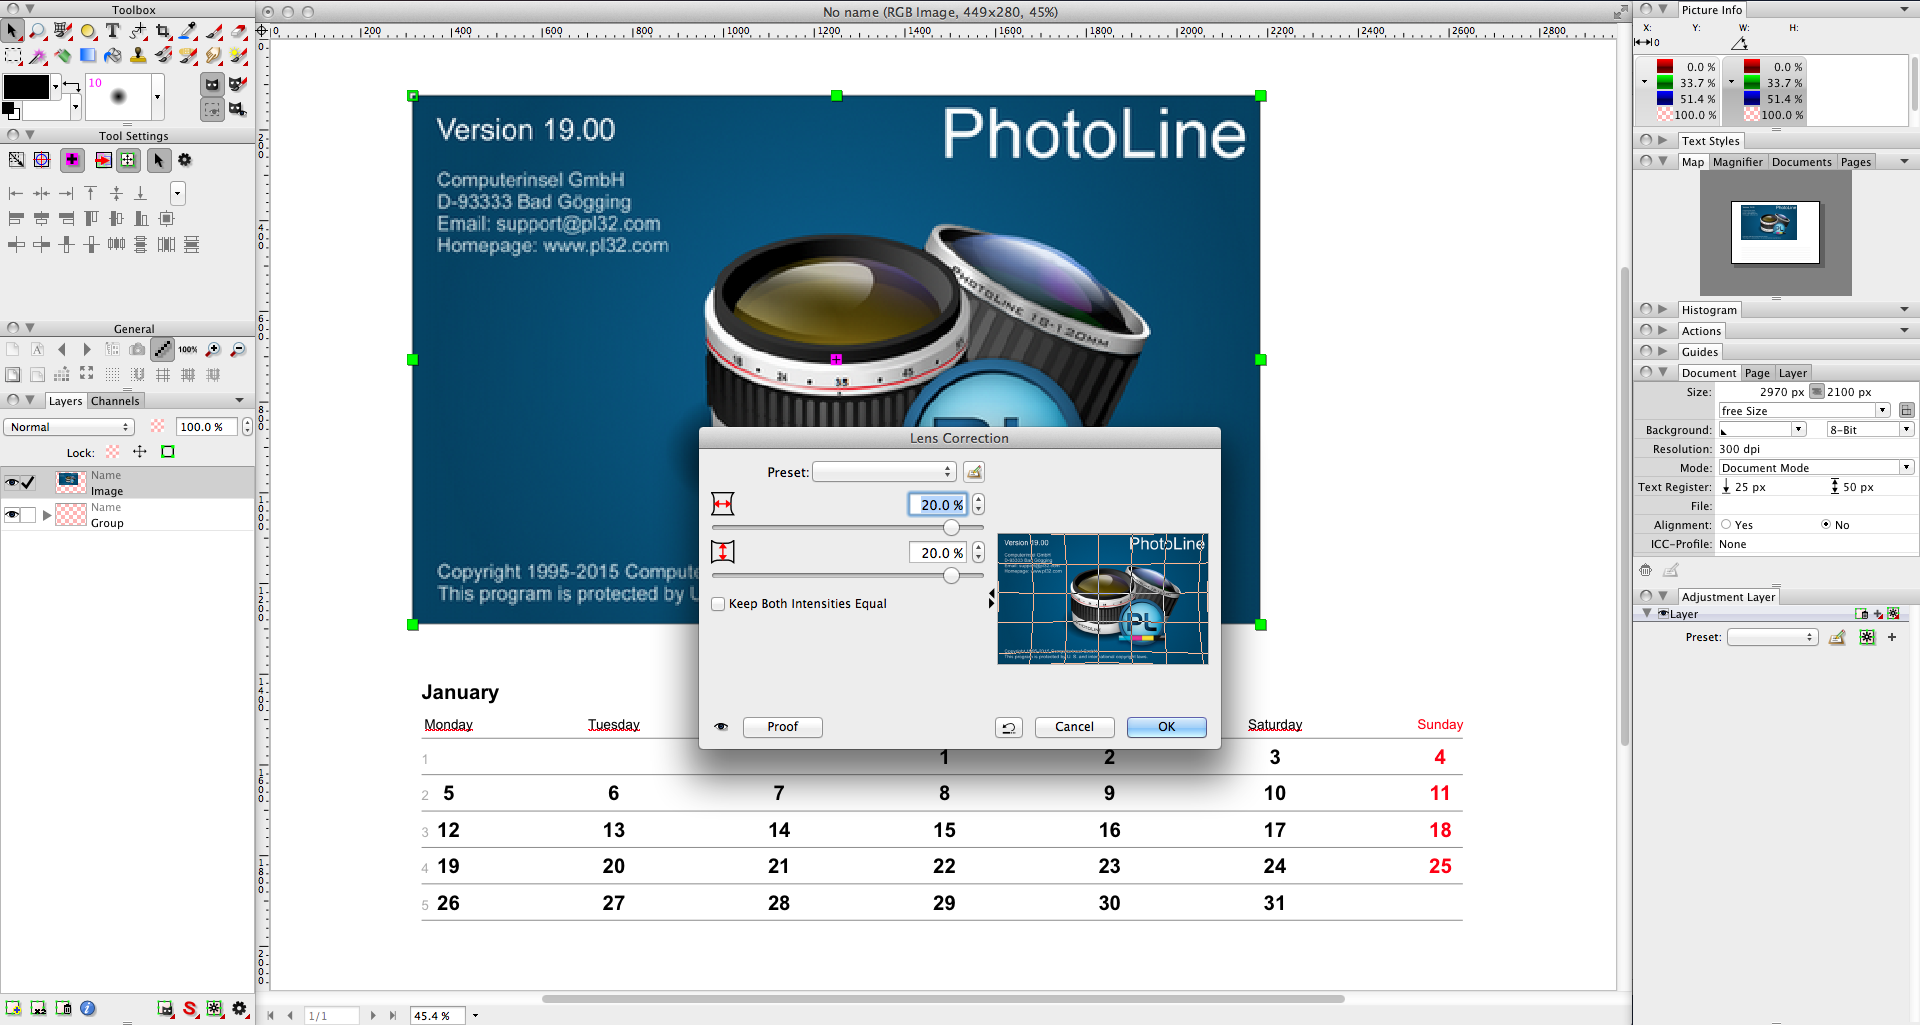Expand the Group layer

click(x=46, y=515)
